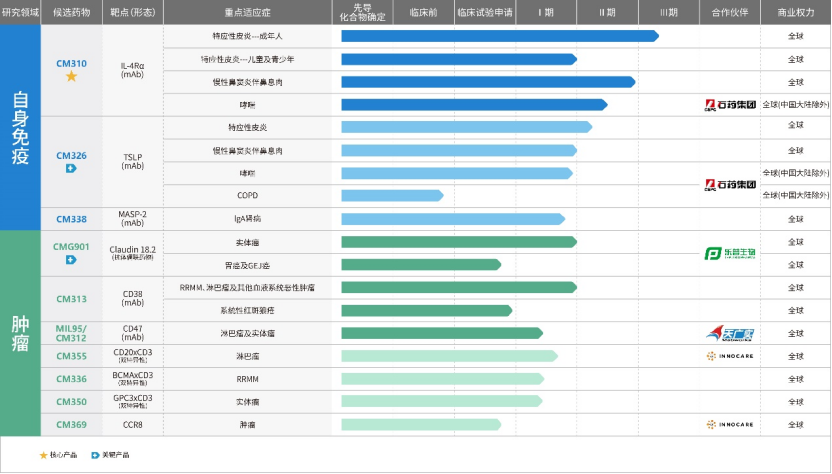Viewport: 832px width, 474px height.
Task: Select the CMG901 drug candidate label
Action: click(71, 247)
